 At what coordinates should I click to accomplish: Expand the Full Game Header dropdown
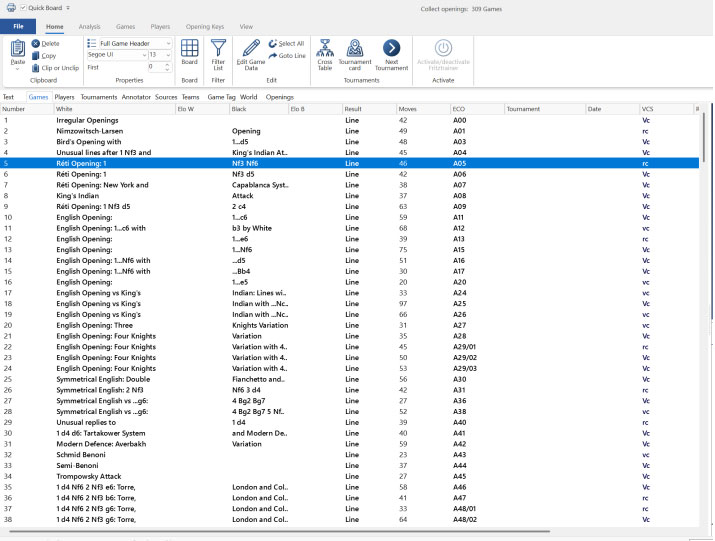click(168, 44)
